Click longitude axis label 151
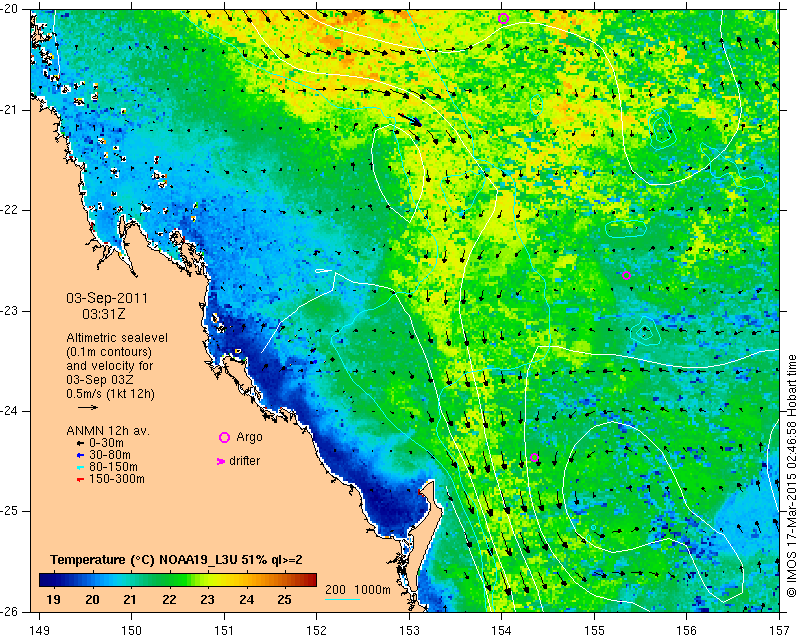This screenshot has height=640, width=800. [x=224, y=631]
